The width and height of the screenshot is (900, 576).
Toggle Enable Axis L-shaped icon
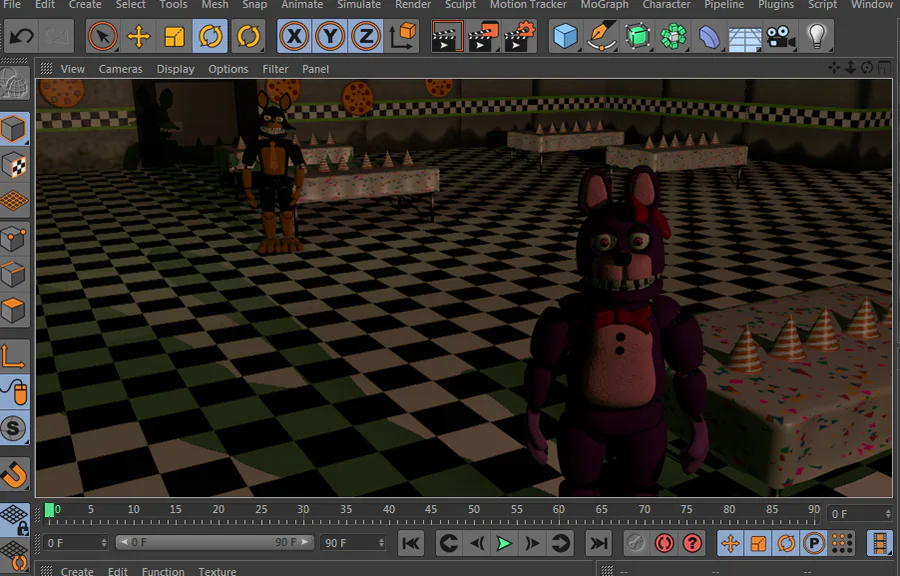(x=14, y=356)
